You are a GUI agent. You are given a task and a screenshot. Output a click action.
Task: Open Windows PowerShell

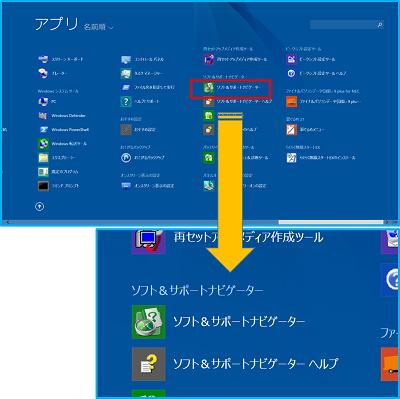(x=63, y=130)
